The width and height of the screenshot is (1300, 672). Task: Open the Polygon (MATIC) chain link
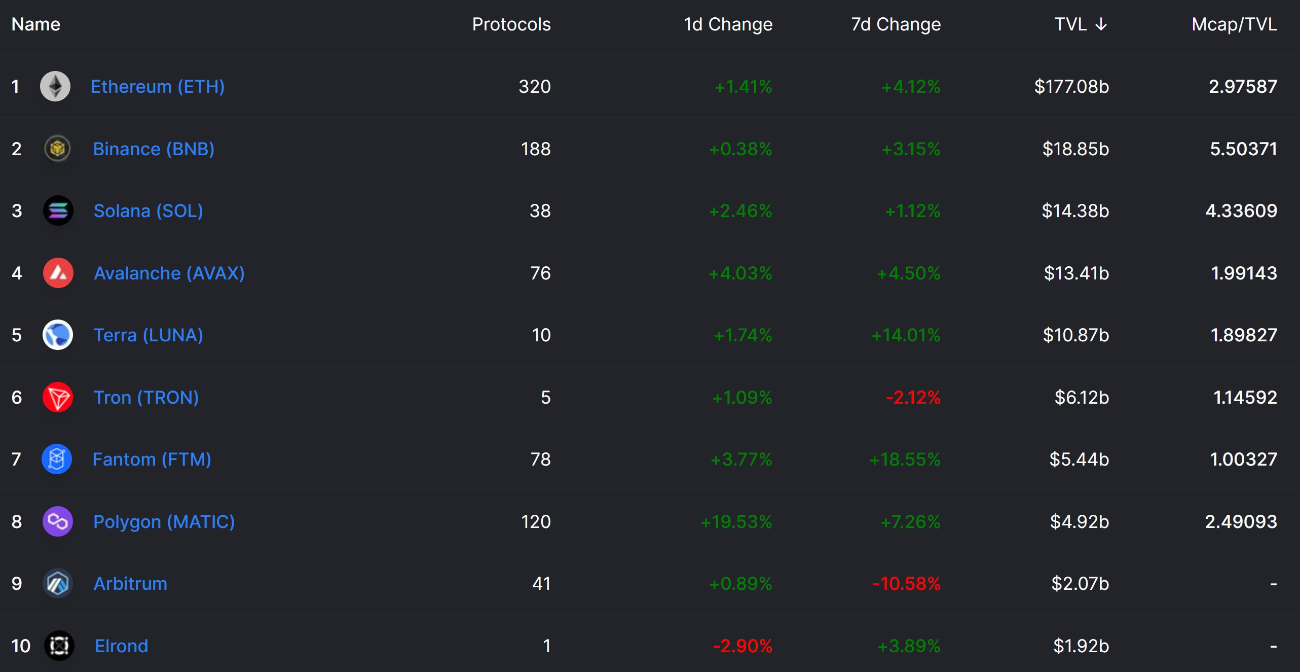coord(164,521)
